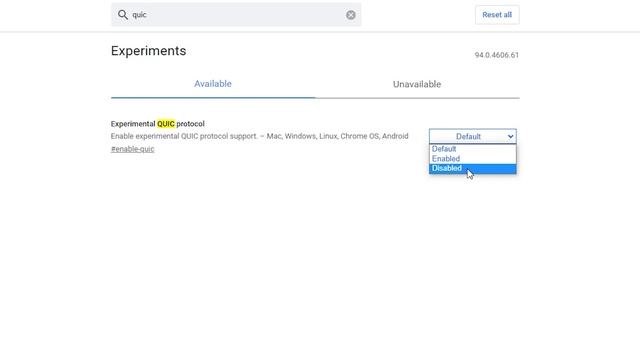Switch to the Unavailable tab
Screen dimensions: 640x360
[x=417, y=84]
